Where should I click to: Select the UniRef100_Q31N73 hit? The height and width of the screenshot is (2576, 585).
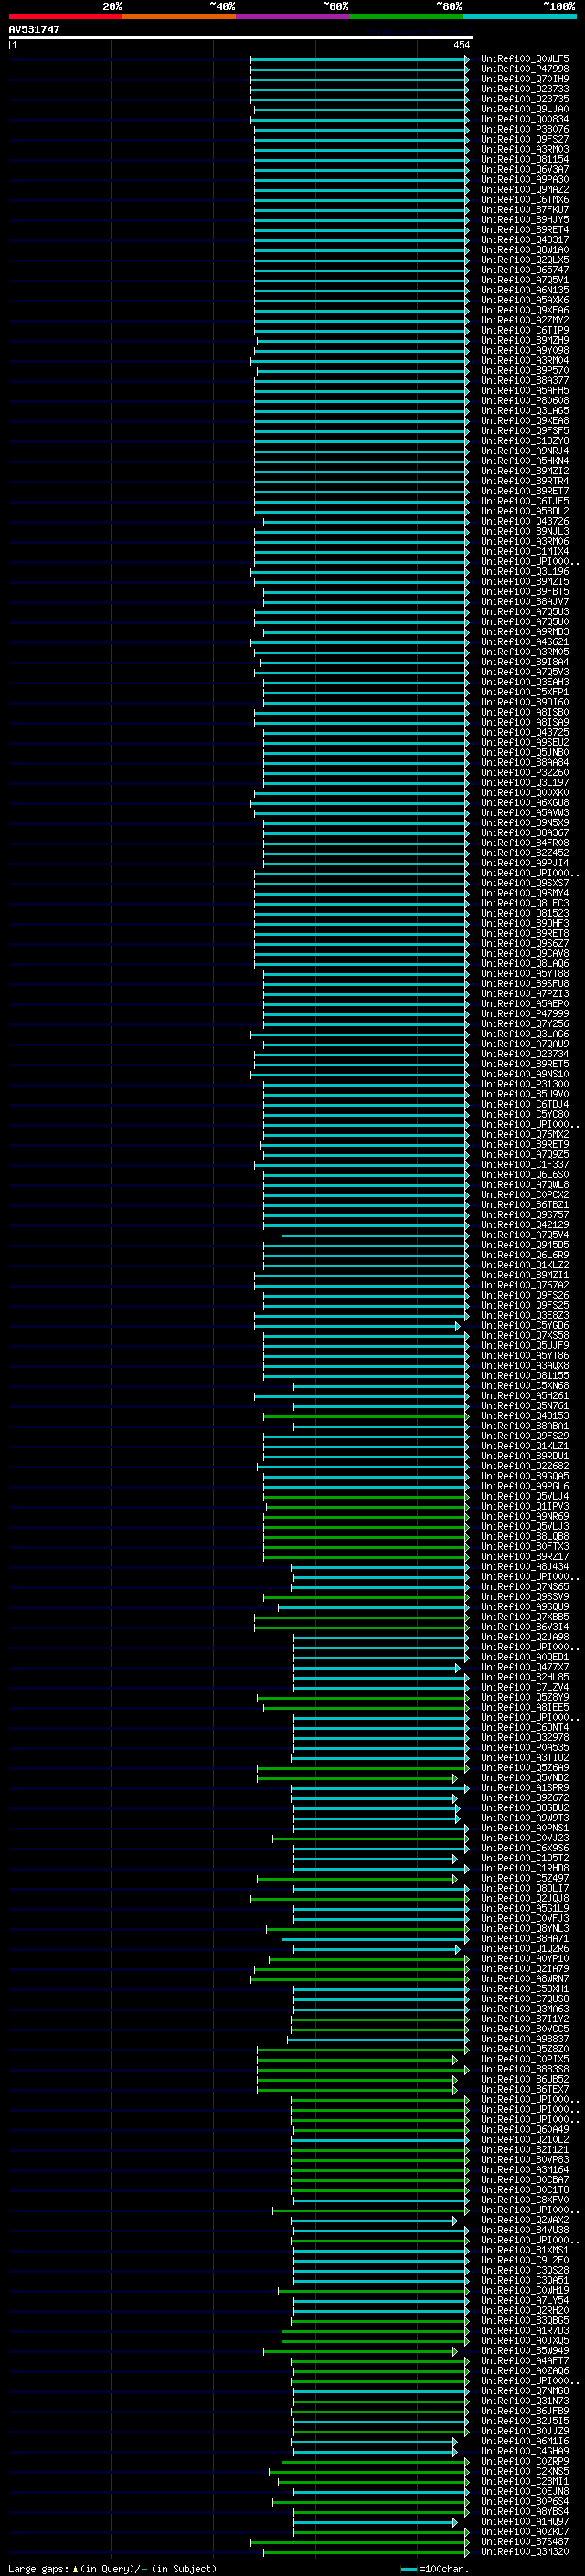click(x=525, y=2401)
